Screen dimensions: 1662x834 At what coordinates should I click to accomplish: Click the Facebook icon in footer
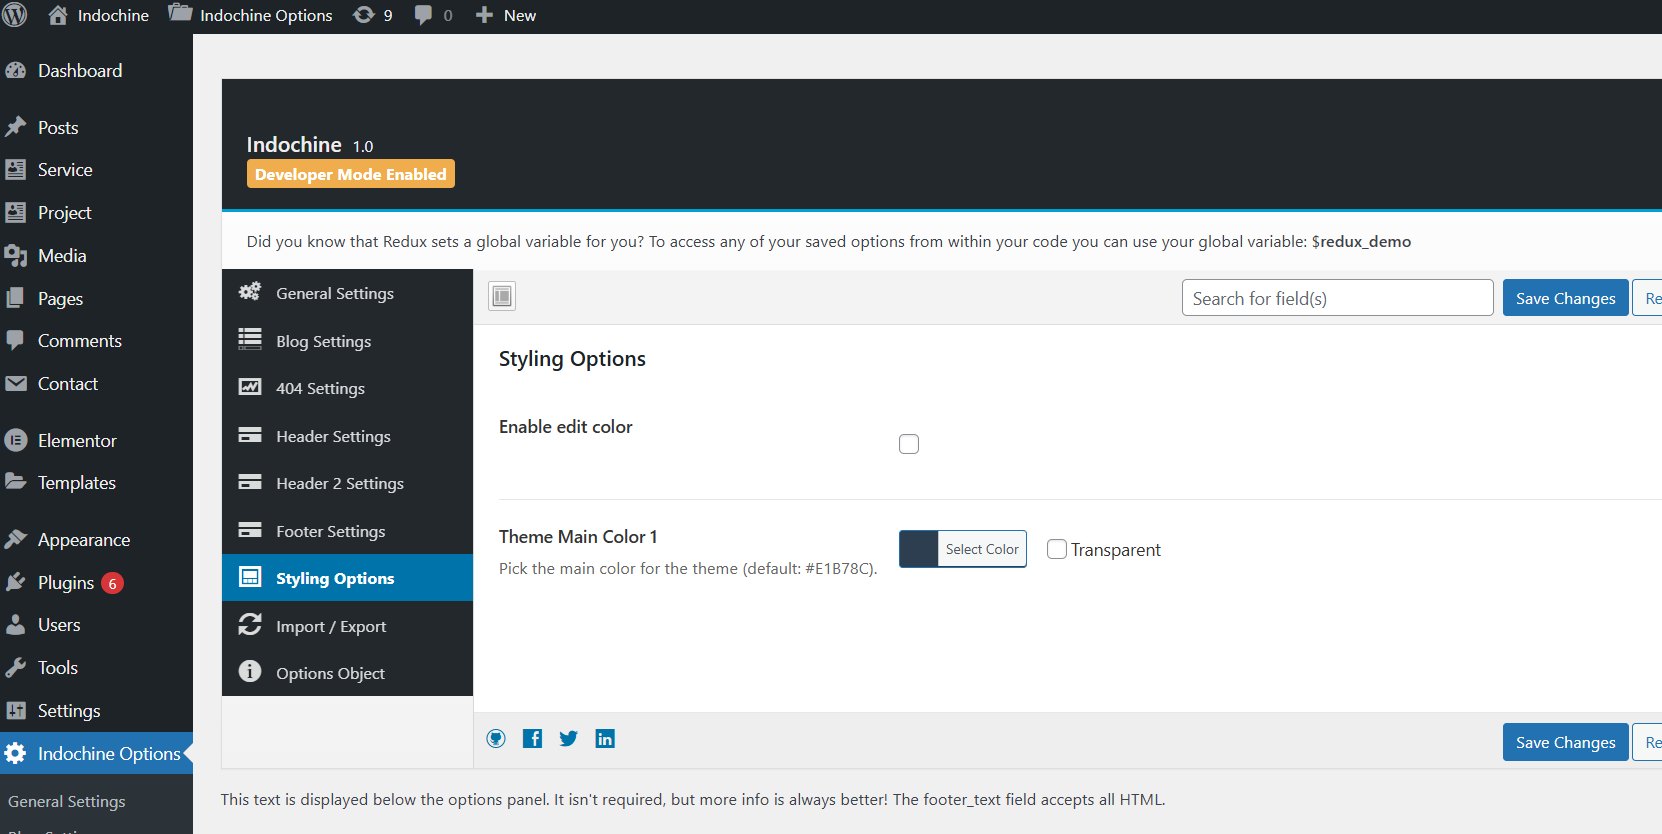pyautogui.click(x=533, y=739)
